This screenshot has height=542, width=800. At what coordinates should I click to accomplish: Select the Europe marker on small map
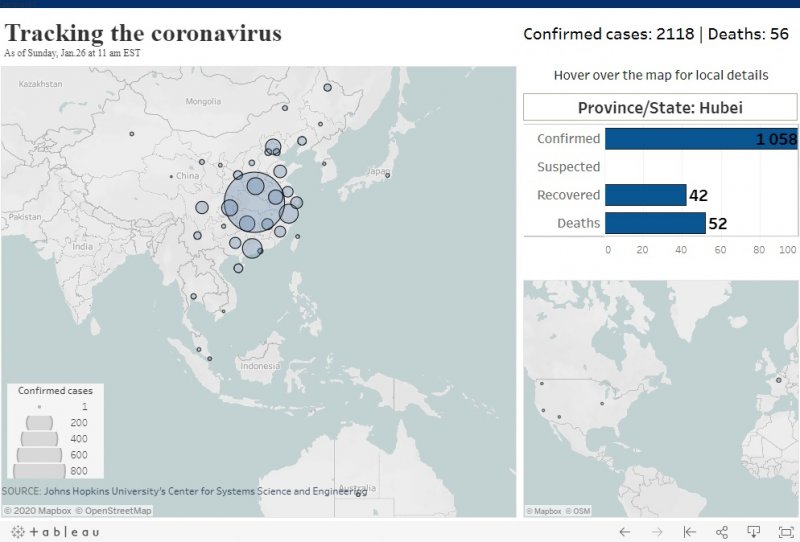click(779, 380)
